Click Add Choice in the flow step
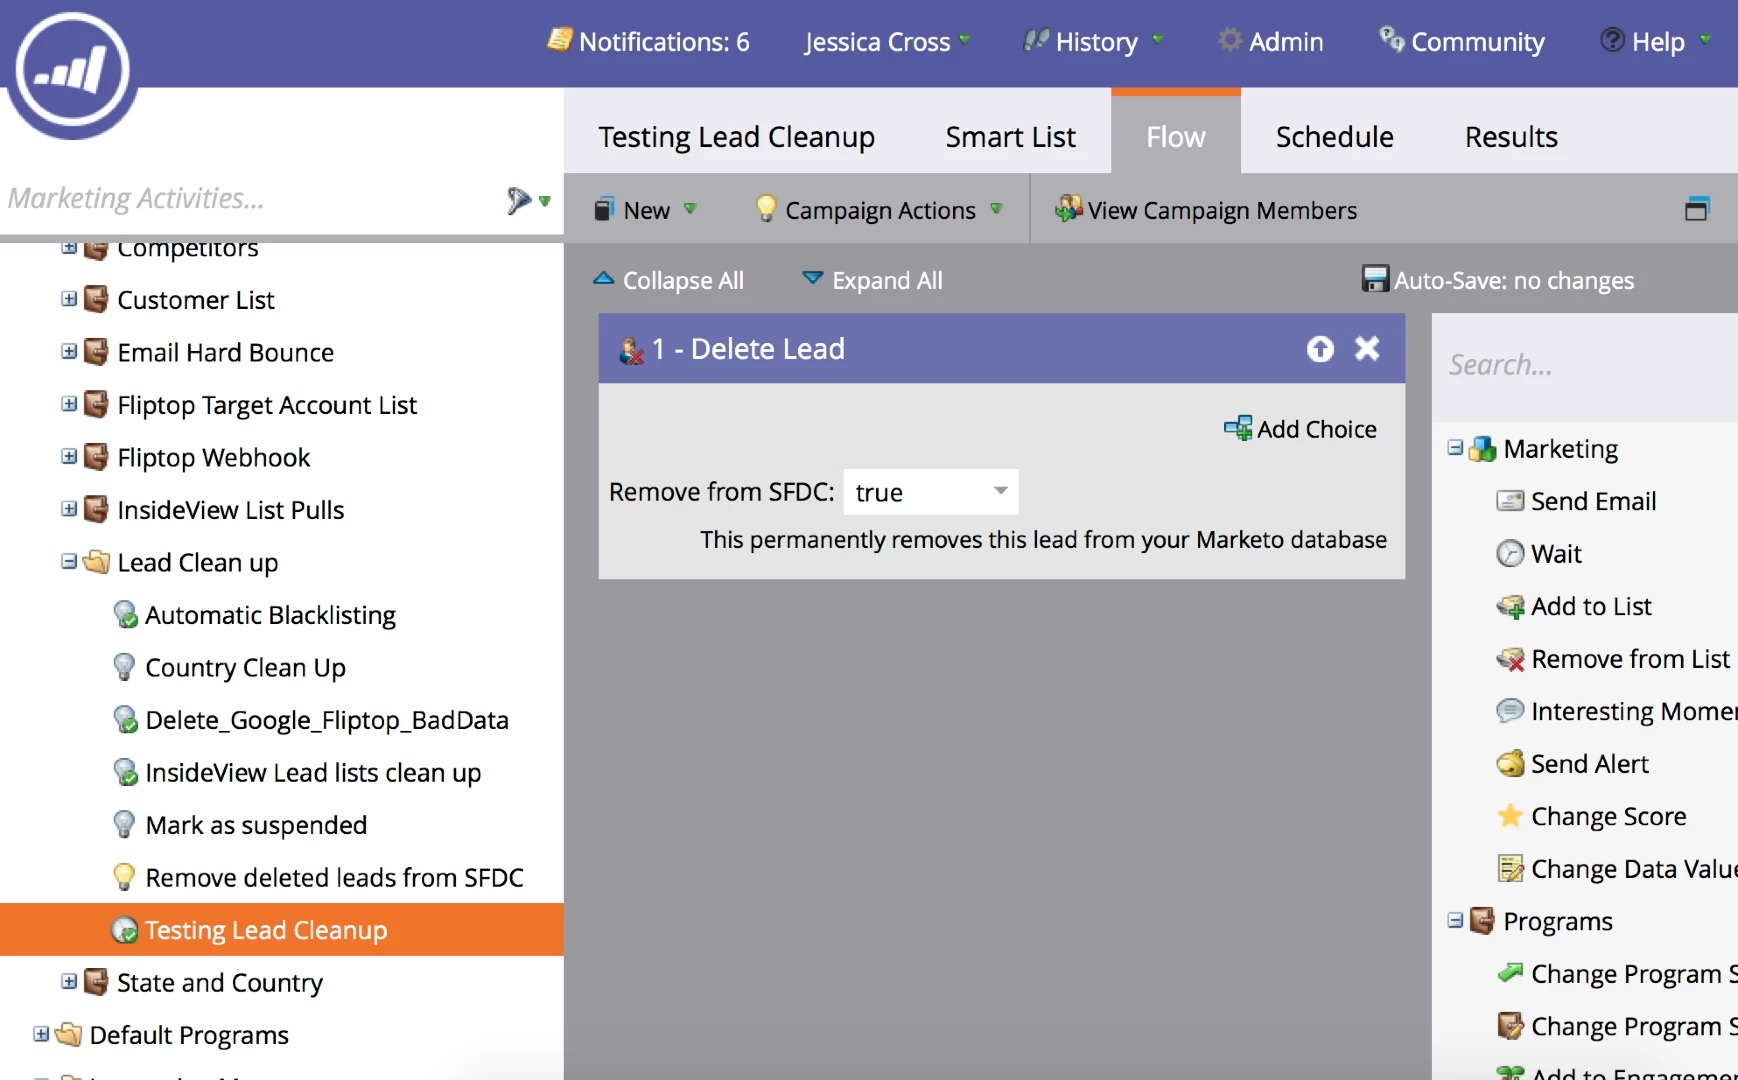The image size is (1738, 1080). click(x=1300, y=429)
